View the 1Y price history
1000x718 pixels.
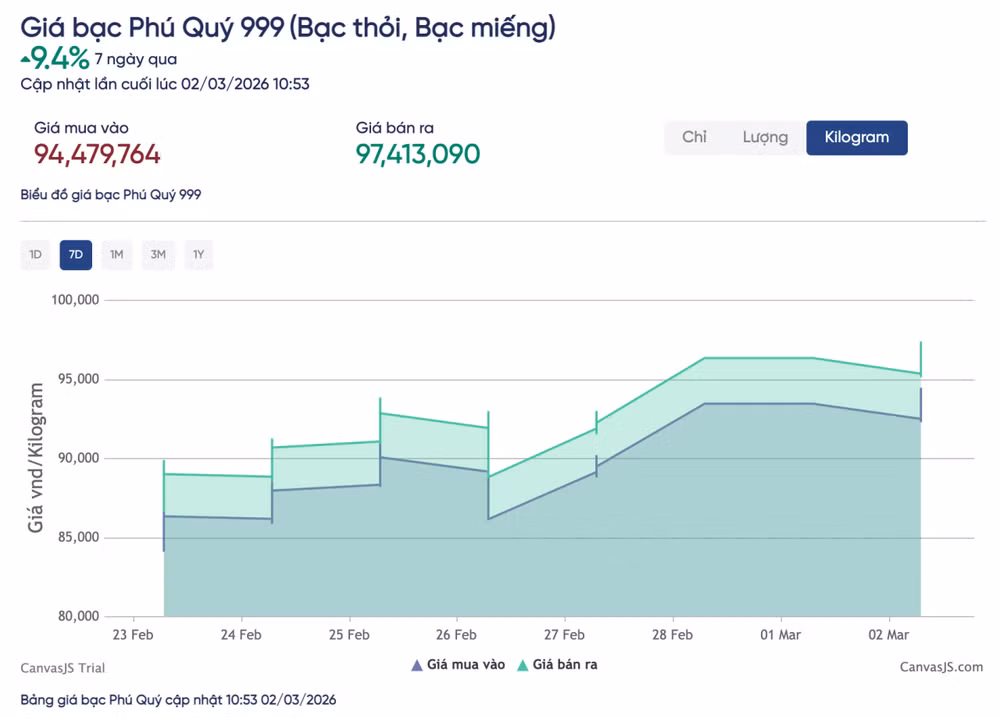click(x=198, y=255)
